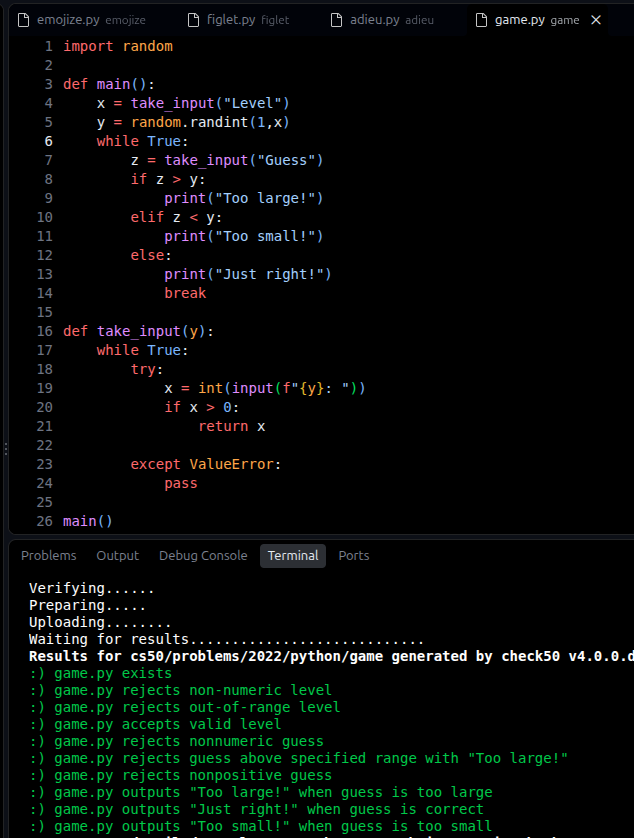Click the file icon on adieu.py tab
The image size is (634, 838).
(336, 20)
